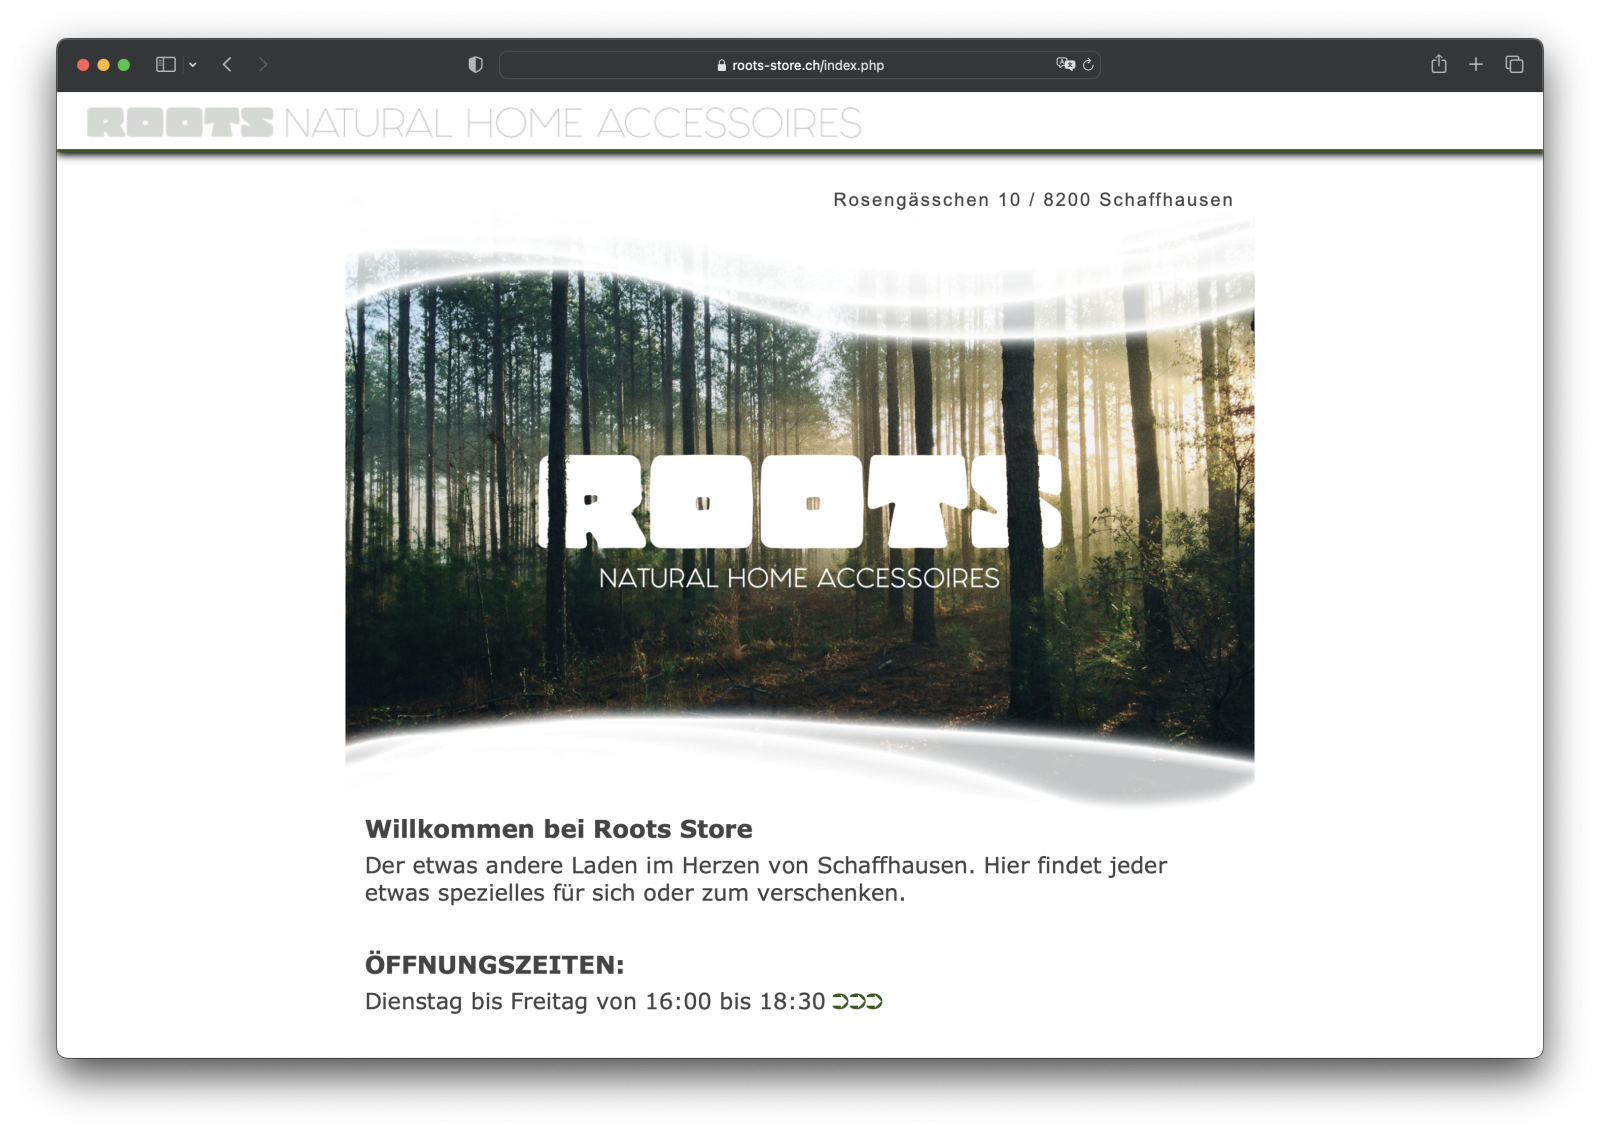
Task: Enter full screen with green button
Action: click(124, 65)
